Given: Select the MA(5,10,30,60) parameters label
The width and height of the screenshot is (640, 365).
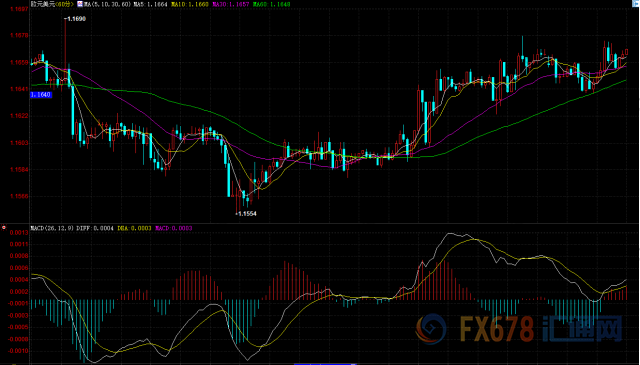Looking at the screenshot, I should 108,4.
